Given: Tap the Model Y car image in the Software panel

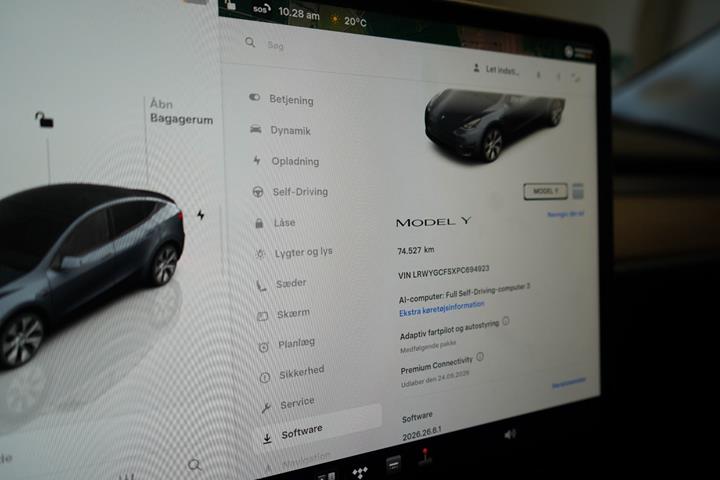Looking at the screenshot, I should click(x=494, y=124).
